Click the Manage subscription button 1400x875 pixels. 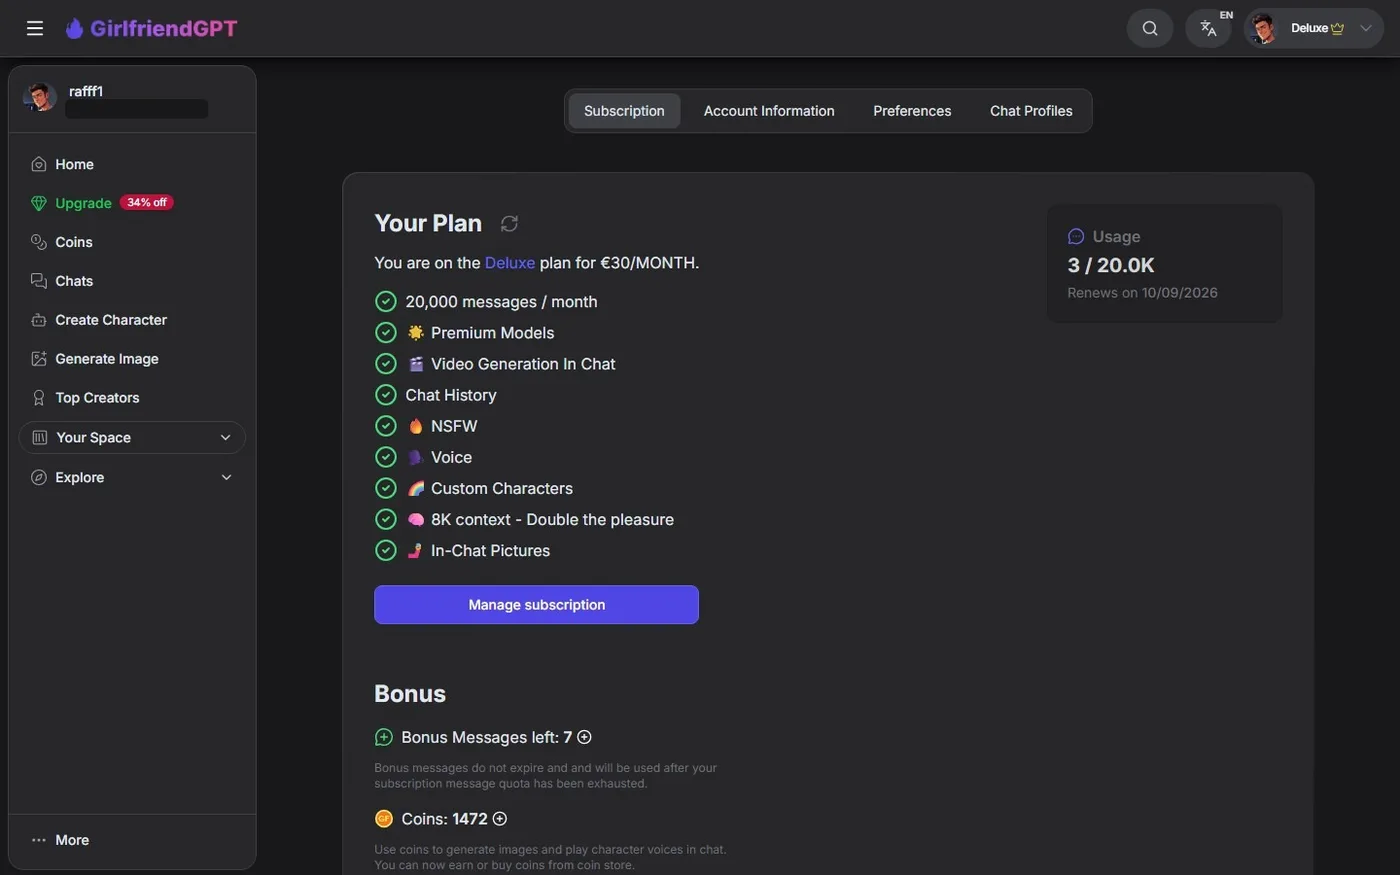tap(536, 605)
